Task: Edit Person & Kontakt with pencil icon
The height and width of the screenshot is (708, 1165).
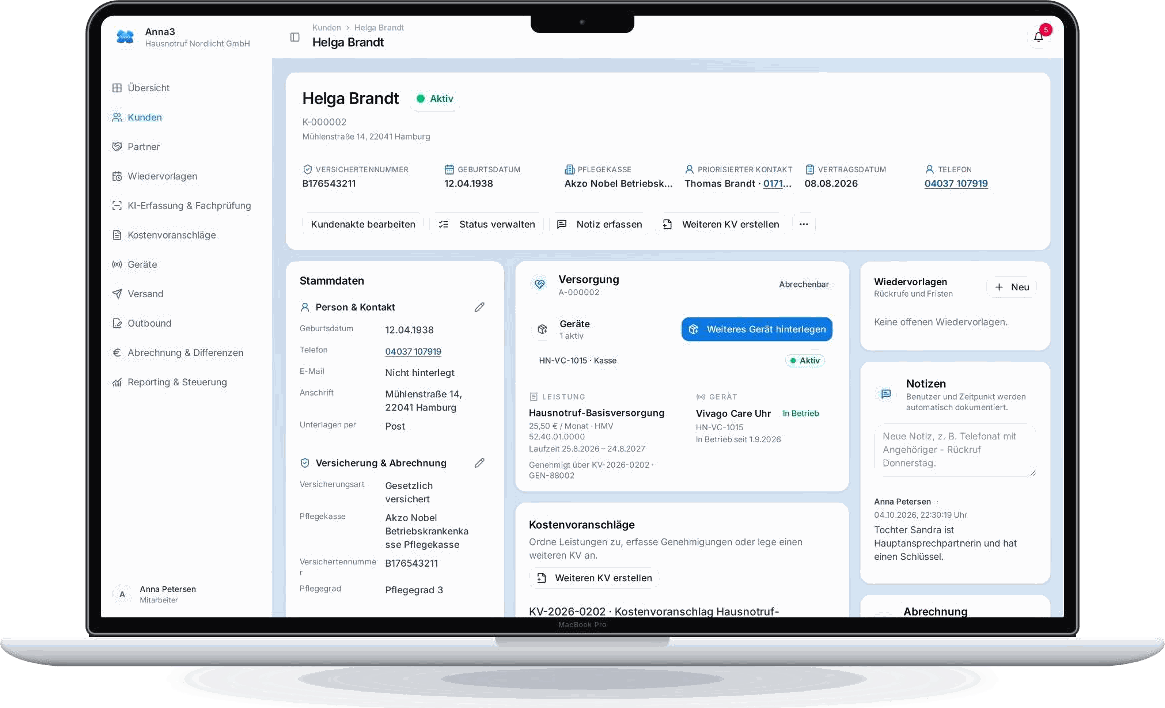Action: point(479,307)
